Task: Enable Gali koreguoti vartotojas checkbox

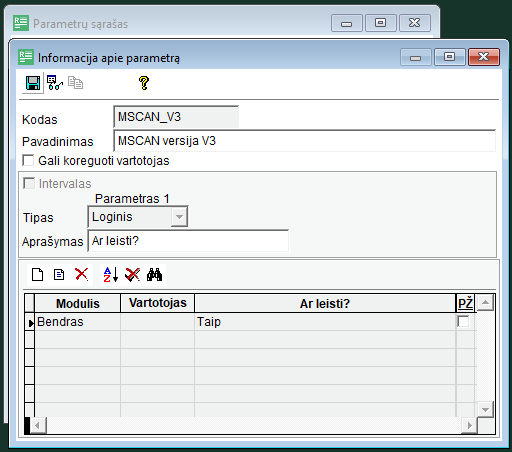Action: tap(28, 160)
